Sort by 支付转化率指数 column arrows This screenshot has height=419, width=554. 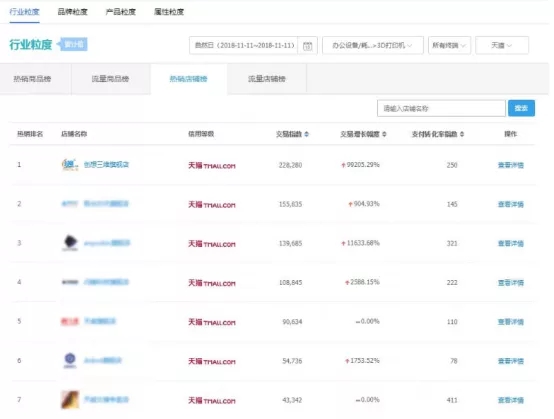point(462,134)
